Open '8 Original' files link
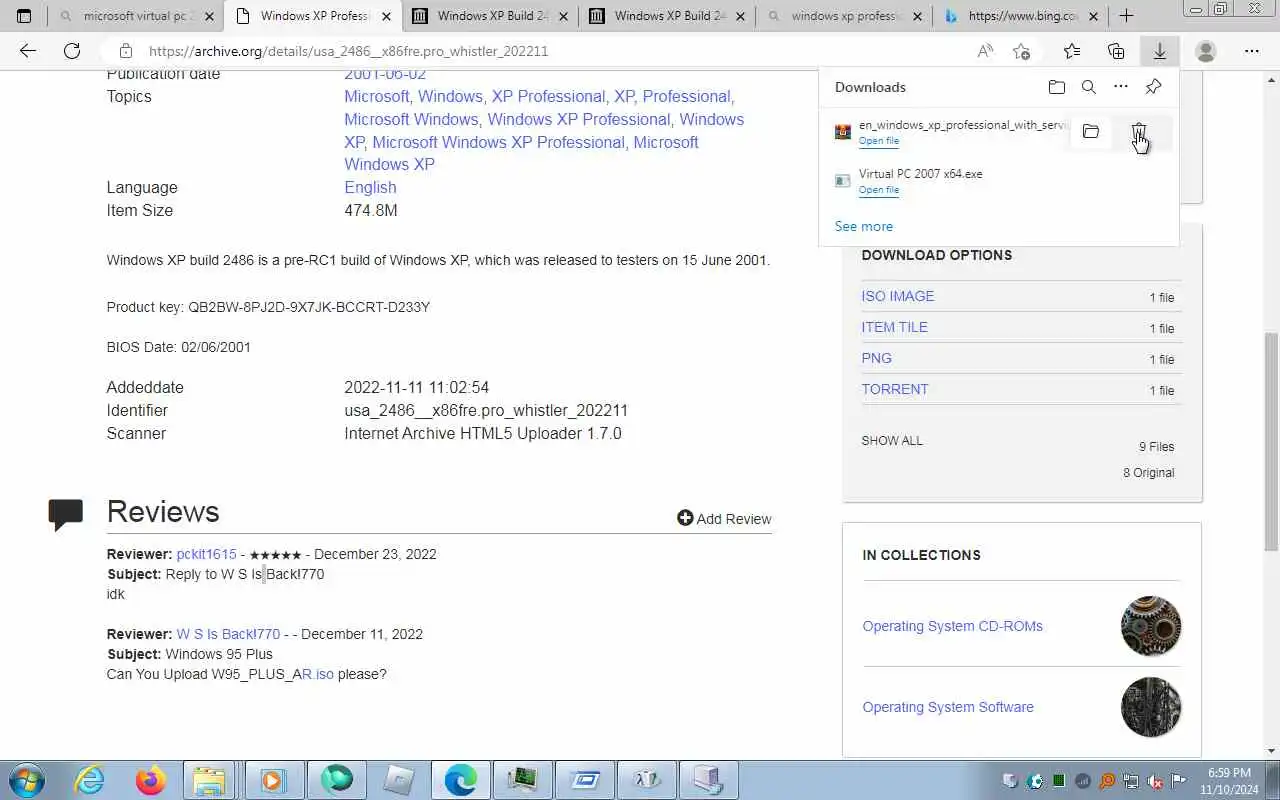 (x=1148, y=472)
